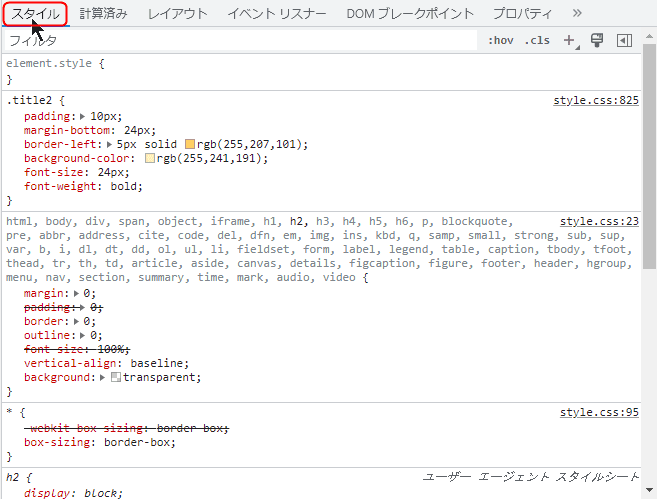Click the struck-through -webkit-box-sizing declaration
This screenshot has width=657, height=499.
point(126,429)
